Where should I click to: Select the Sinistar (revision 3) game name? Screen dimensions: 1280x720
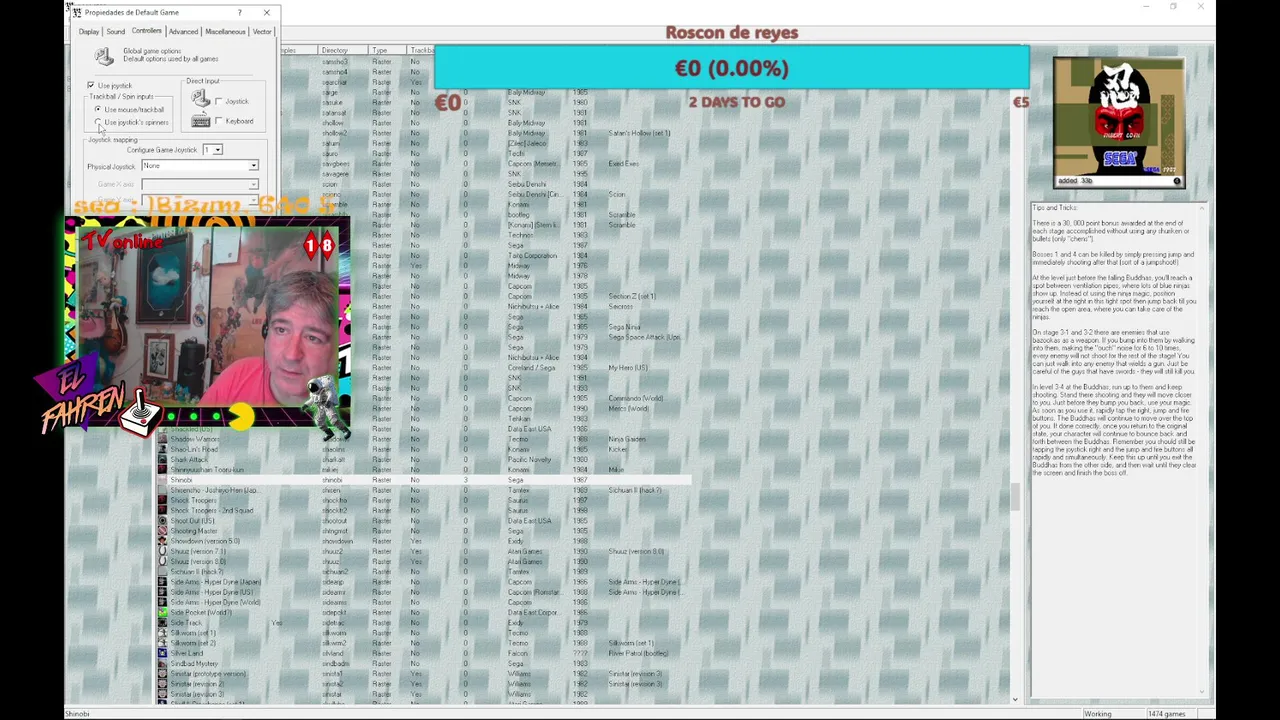click(197, 694)
